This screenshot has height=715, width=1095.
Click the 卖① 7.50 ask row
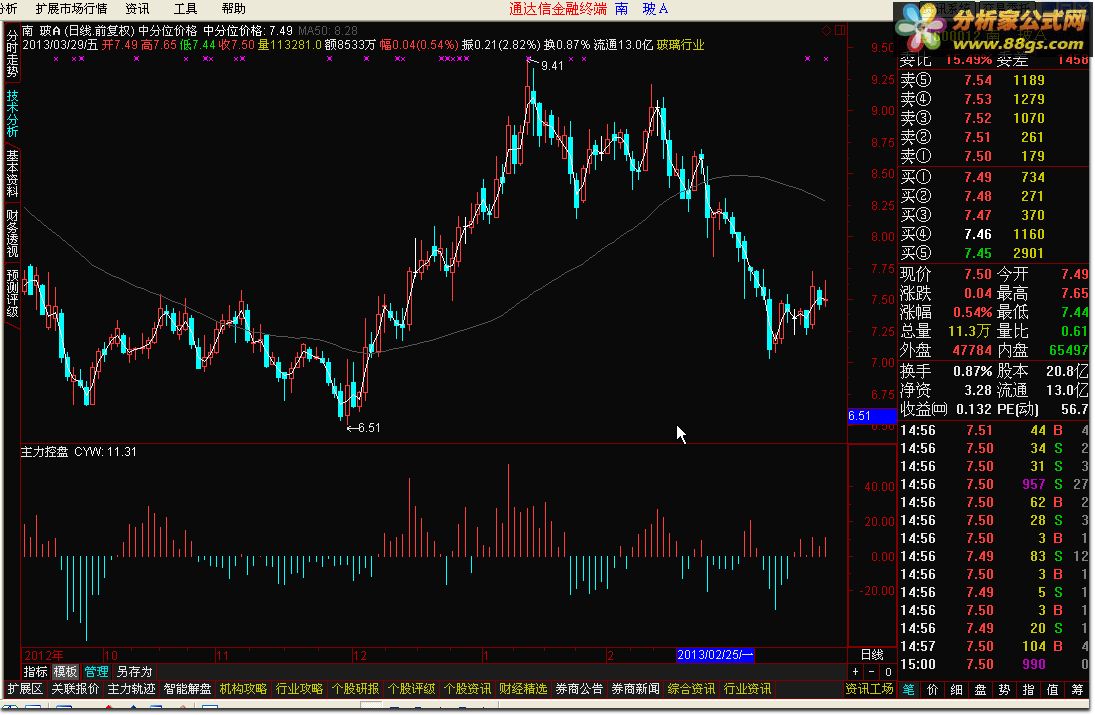[994, 156]
